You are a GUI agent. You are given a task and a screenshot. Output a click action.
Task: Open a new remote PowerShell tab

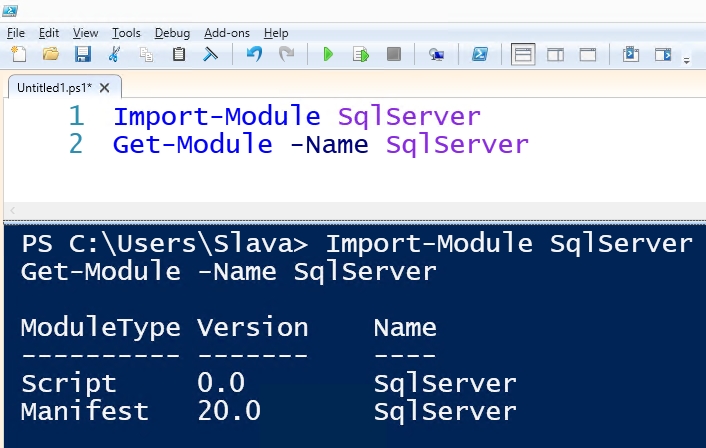[436, 54]
